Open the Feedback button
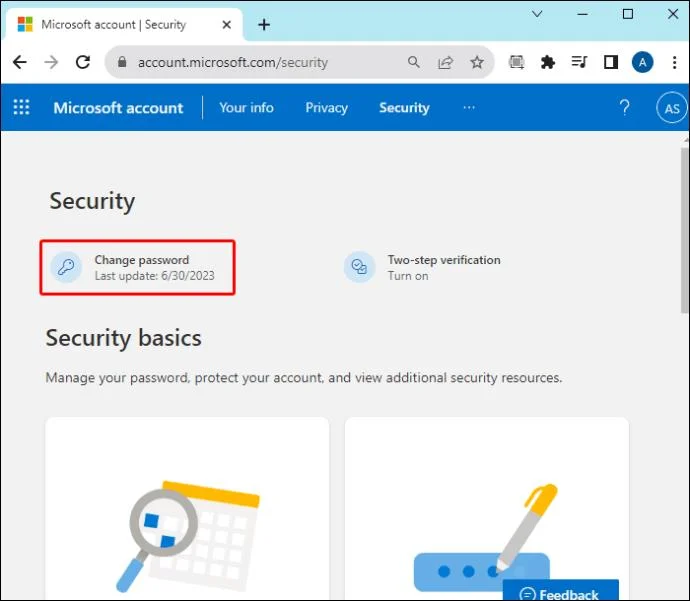This screenshot has width=690, height=601. 561,590
